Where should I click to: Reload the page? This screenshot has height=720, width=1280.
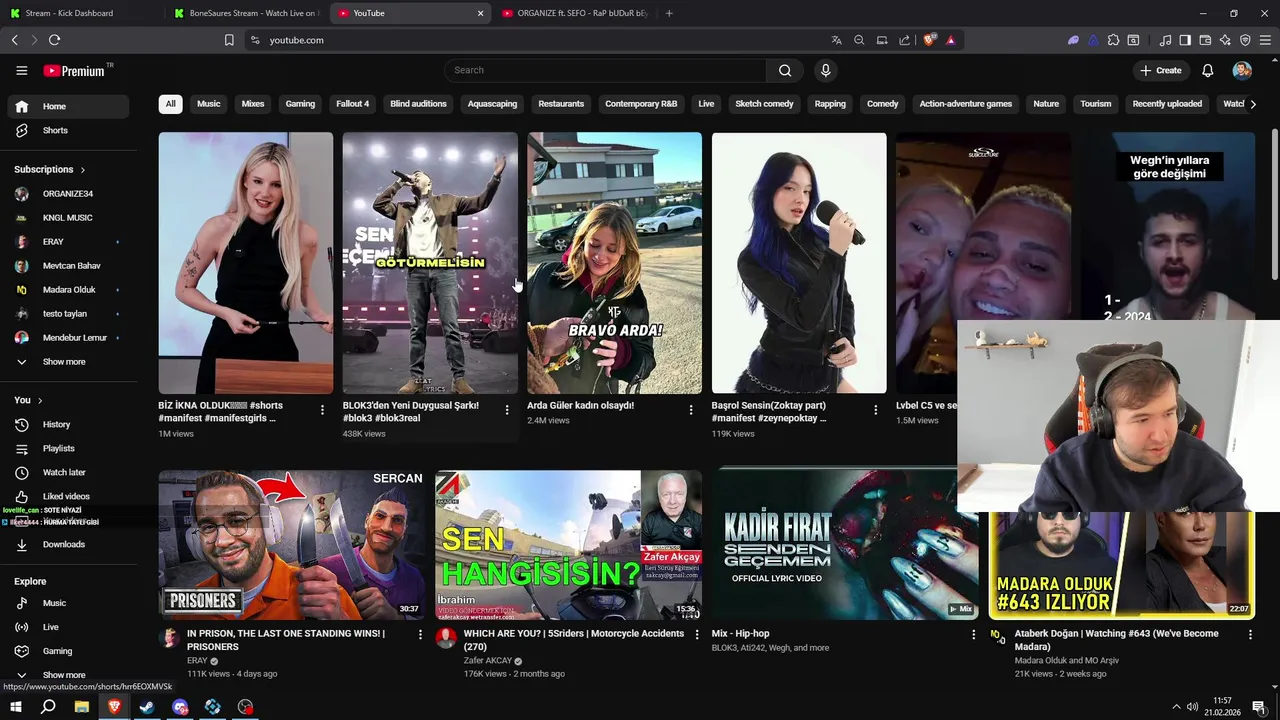click(54, 40)
